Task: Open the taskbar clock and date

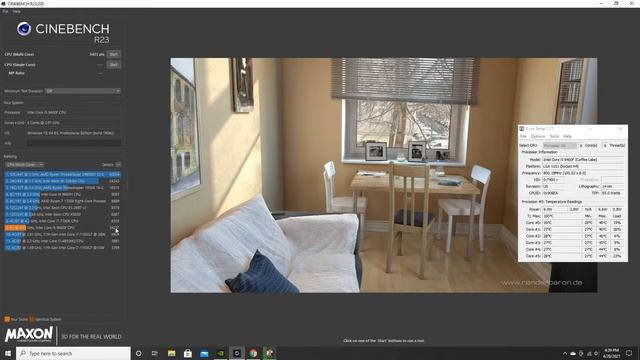Action: (x=611, y=353)
